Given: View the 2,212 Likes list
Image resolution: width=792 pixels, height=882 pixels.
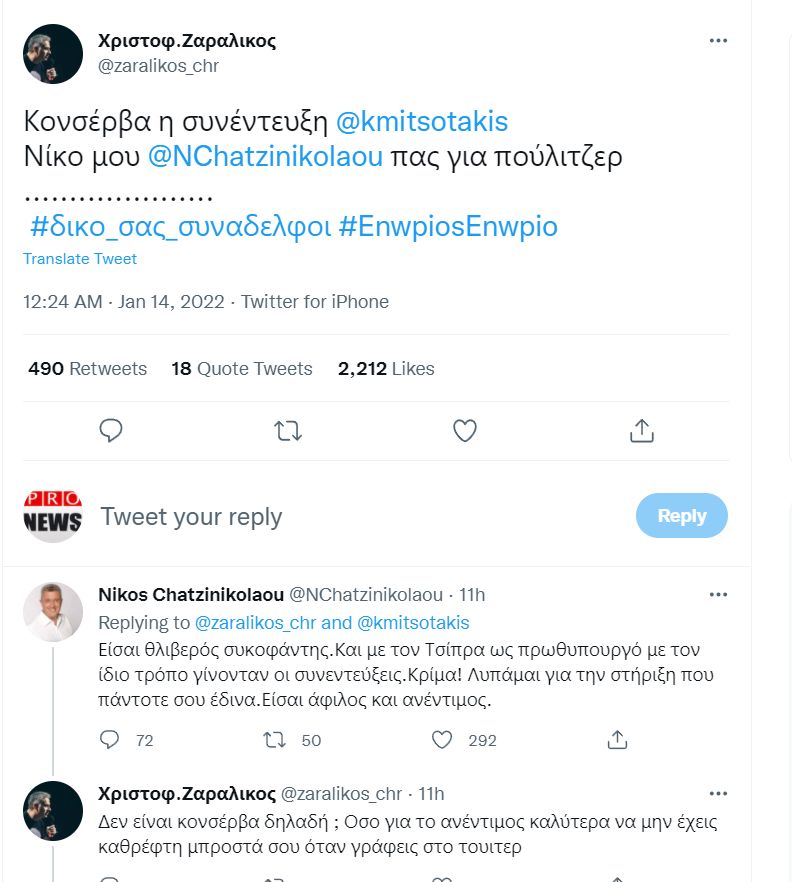Looking at the screenshot, I should pos(386,369).
